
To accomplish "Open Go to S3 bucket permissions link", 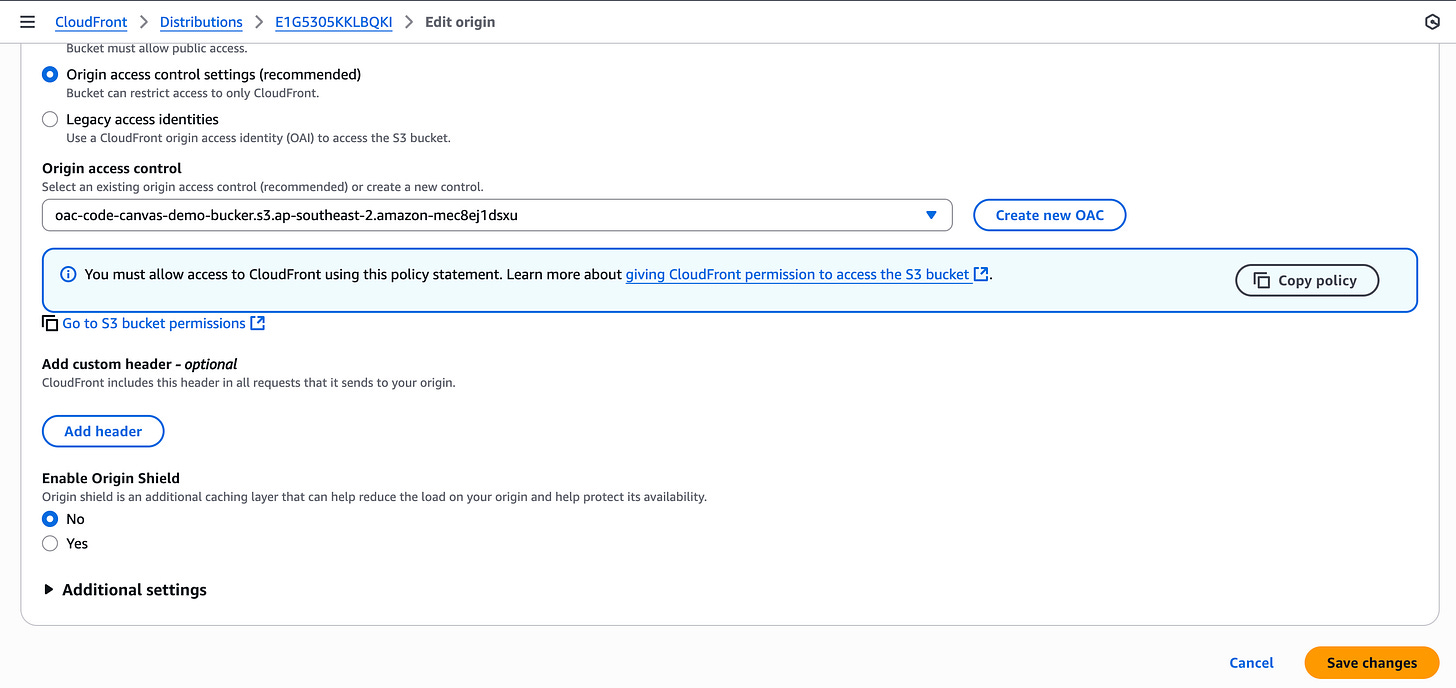I will (x=154, y=323).
